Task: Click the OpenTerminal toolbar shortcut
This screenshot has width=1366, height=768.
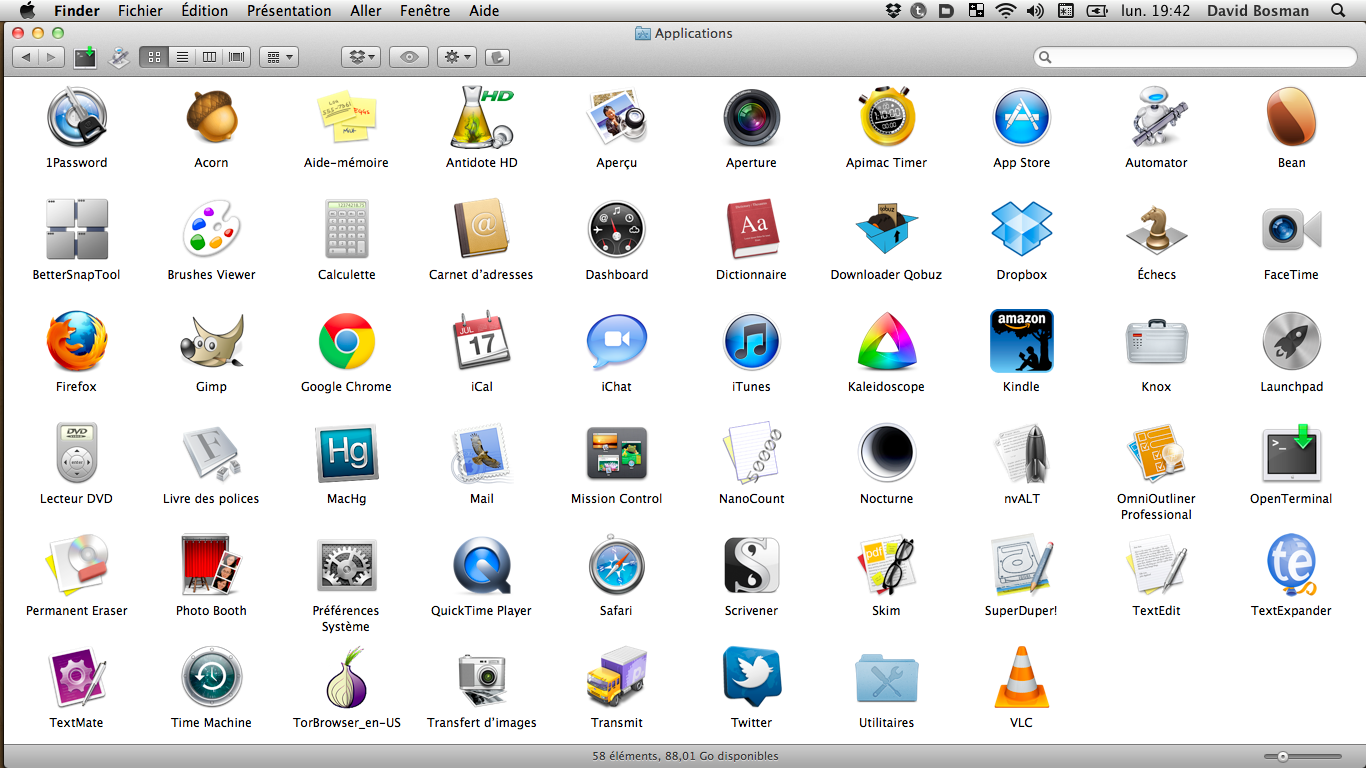Action: point(85,57)
